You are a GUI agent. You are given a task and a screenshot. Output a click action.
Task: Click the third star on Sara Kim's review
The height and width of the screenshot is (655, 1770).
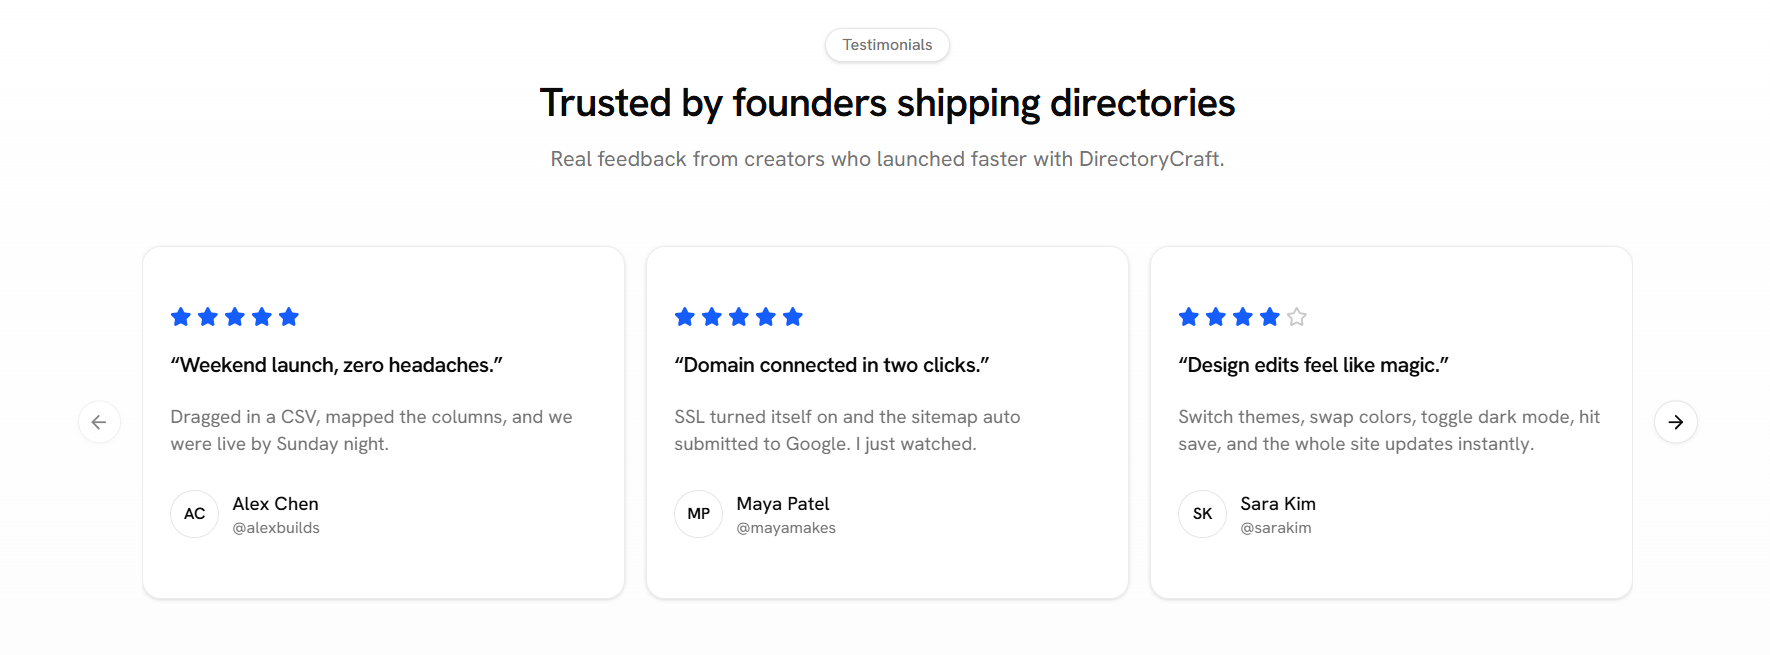click(x=1243, y=317)
